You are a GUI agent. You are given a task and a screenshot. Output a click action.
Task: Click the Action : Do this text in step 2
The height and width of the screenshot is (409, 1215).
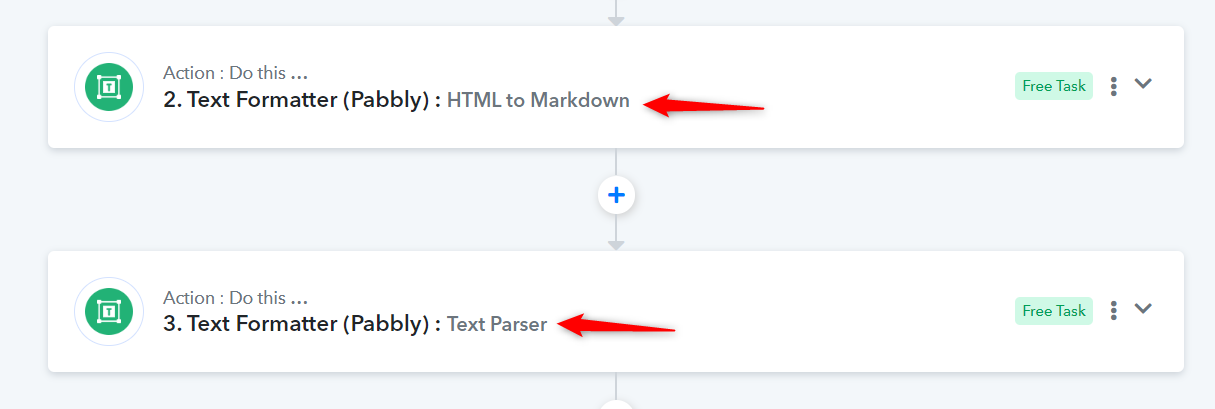[x=235, y=73]
